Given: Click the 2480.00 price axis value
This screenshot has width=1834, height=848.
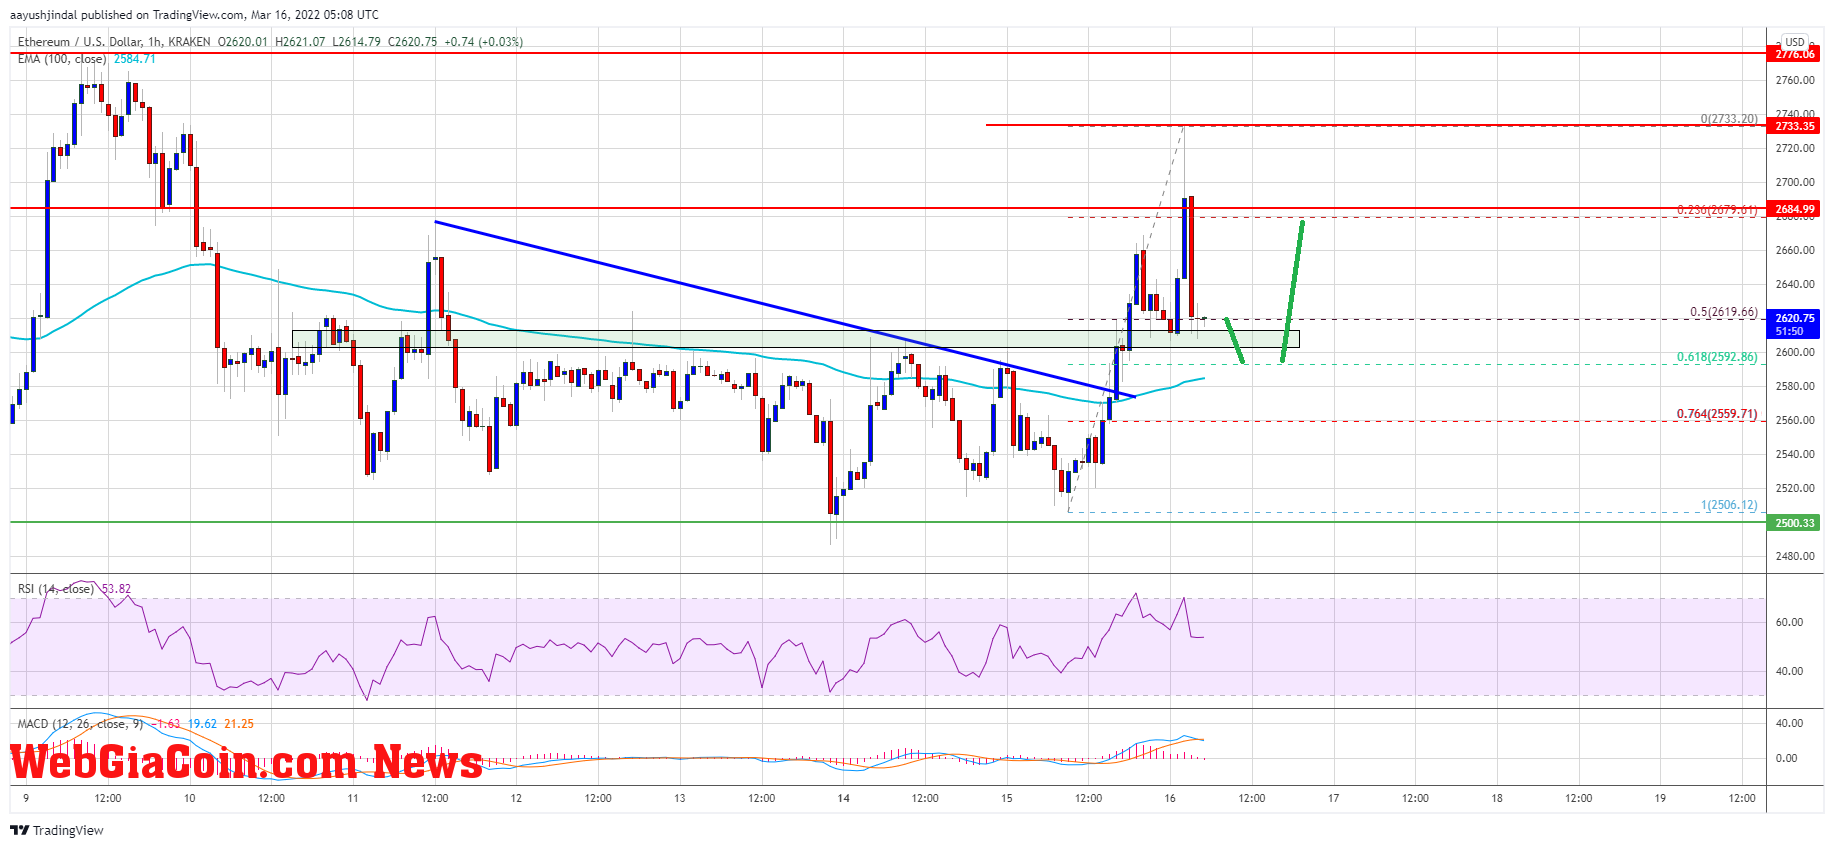Looking at the screenshot, I should pyautogui.click(x=1794, y=556).
